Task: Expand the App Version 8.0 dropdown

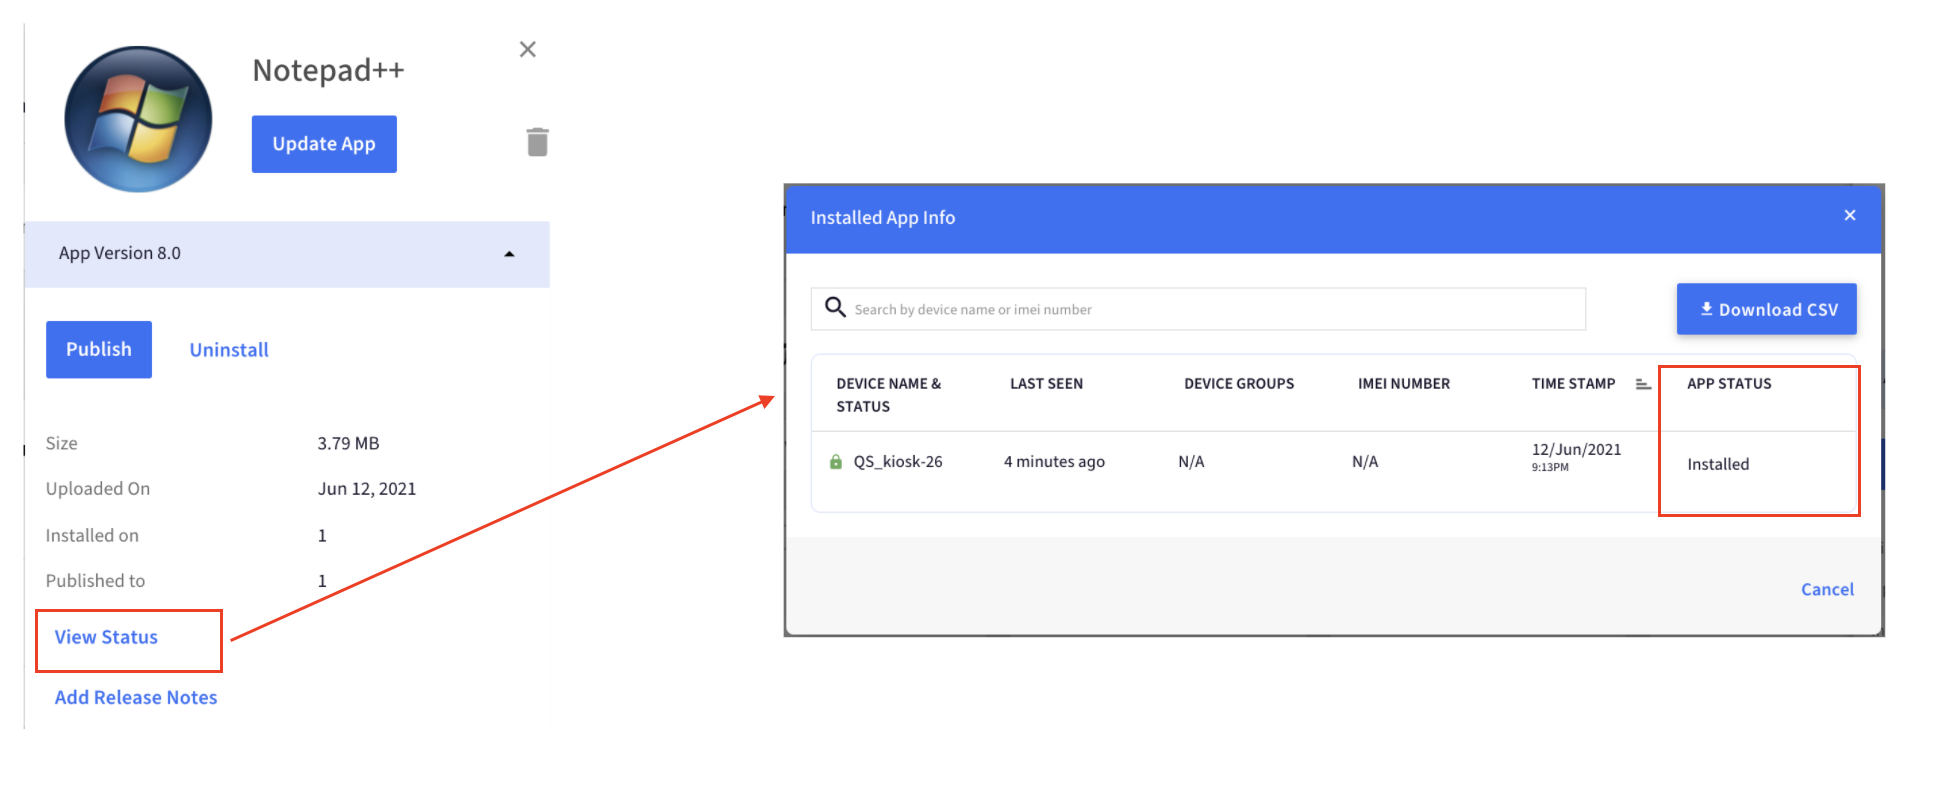Action: (287, 254)
